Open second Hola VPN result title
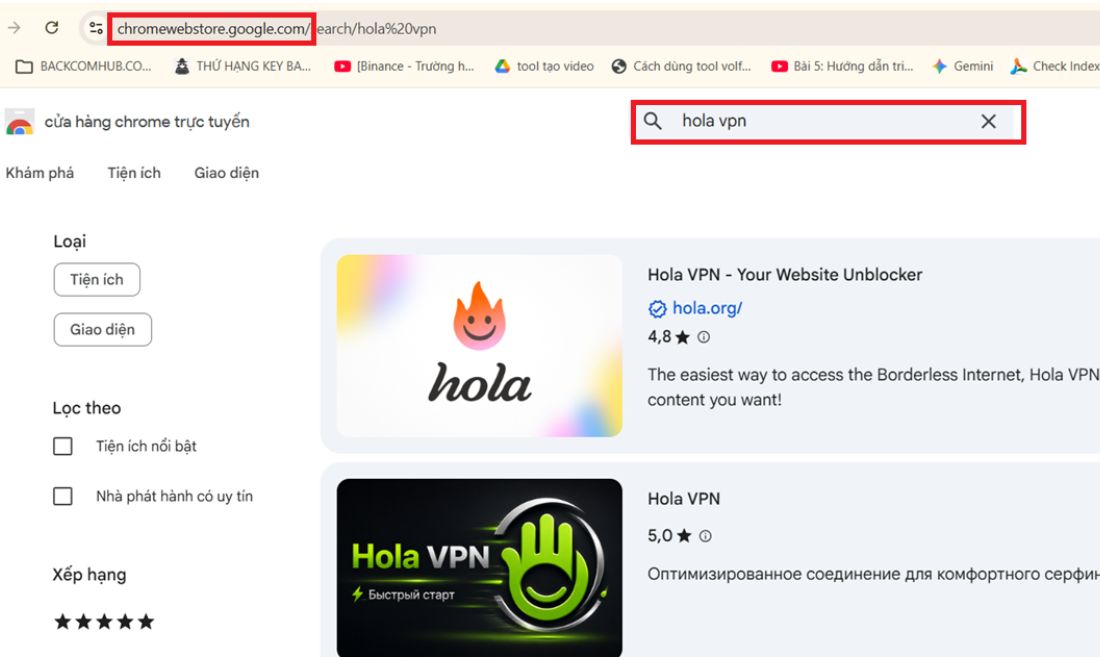 (684, 499)
